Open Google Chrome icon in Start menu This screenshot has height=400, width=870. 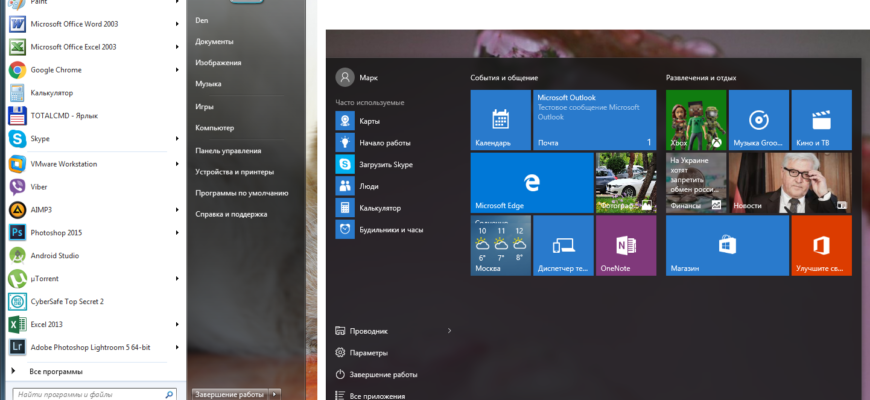point(17,70)
